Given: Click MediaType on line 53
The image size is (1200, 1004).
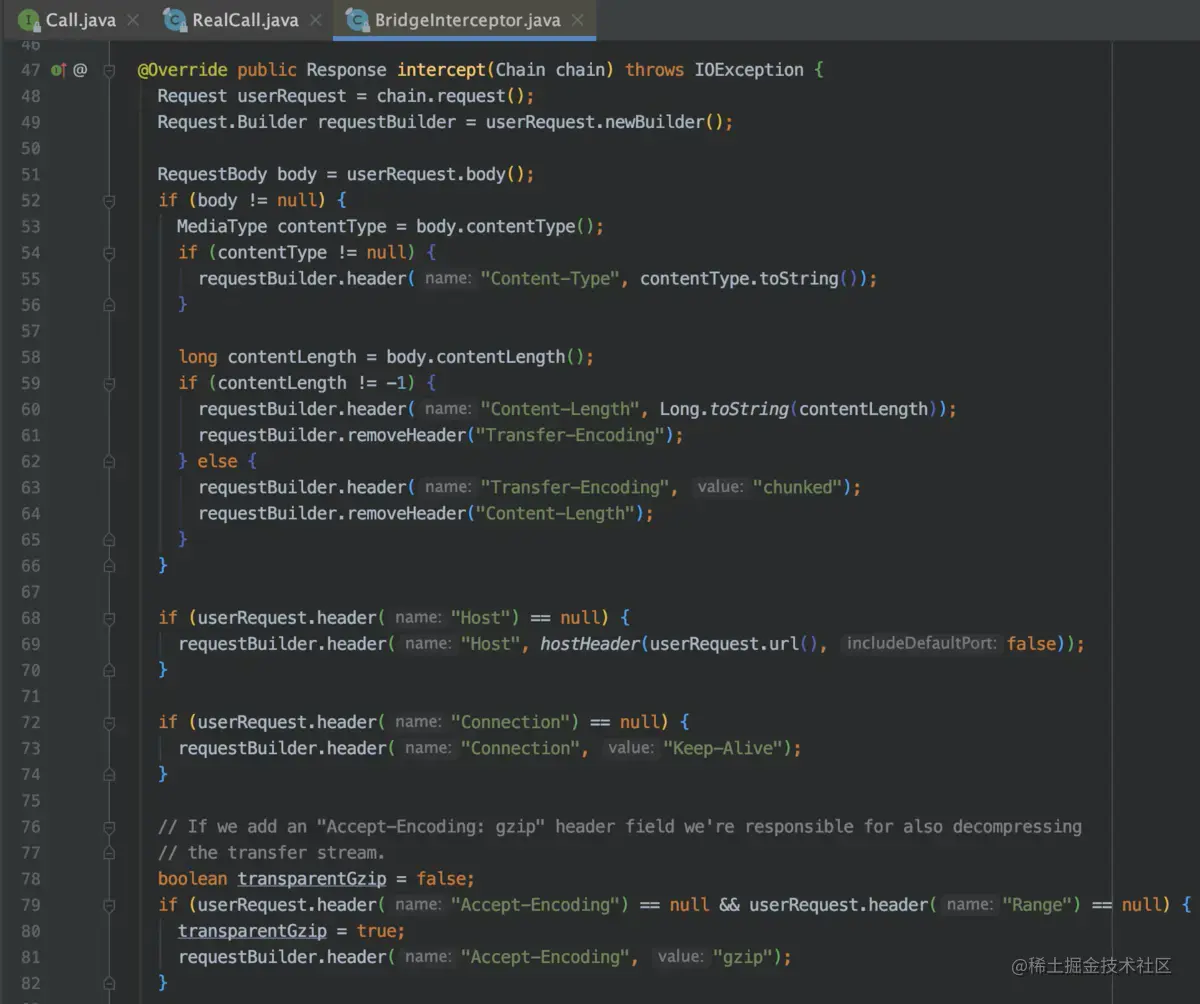Looking at the screenshot, I should pos(222,226).
